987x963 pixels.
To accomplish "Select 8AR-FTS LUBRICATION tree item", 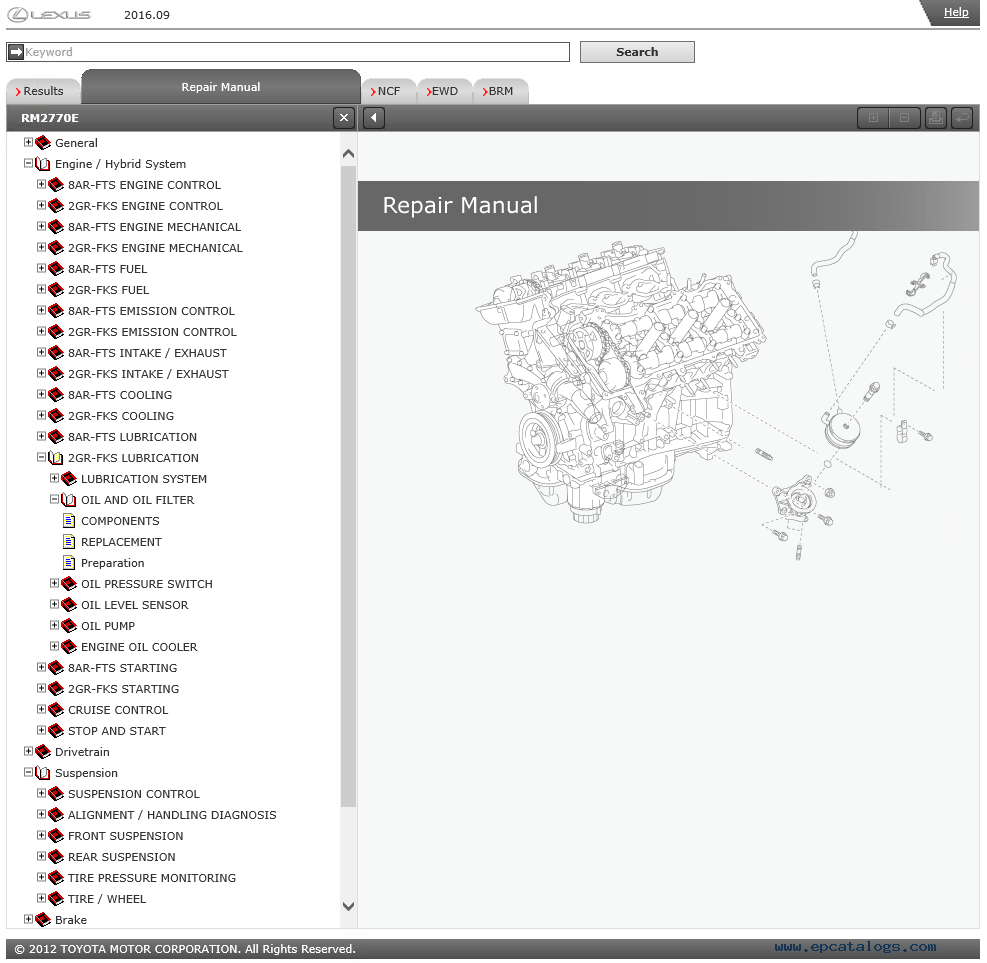I will [x=132, y=437].
